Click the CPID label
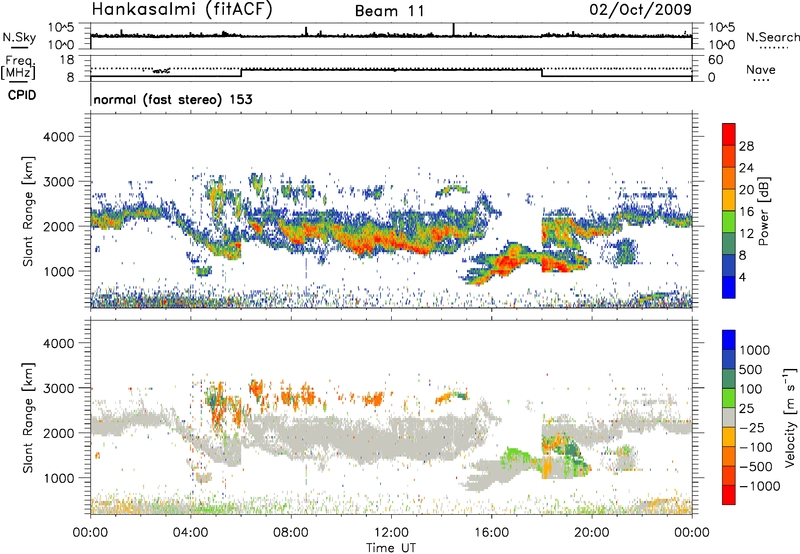Viewport: 800px width, 554px height. (x=22, y=95)
